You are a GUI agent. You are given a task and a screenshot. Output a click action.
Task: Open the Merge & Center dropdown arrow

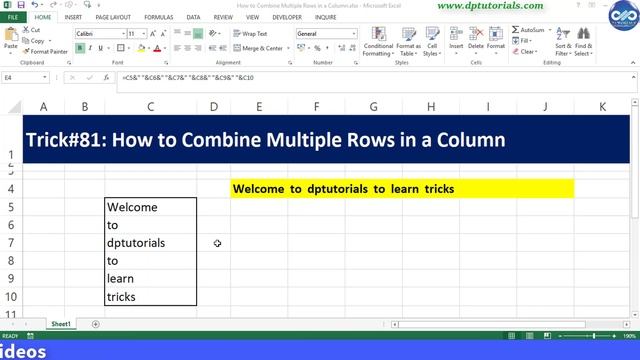pos(288,48)
